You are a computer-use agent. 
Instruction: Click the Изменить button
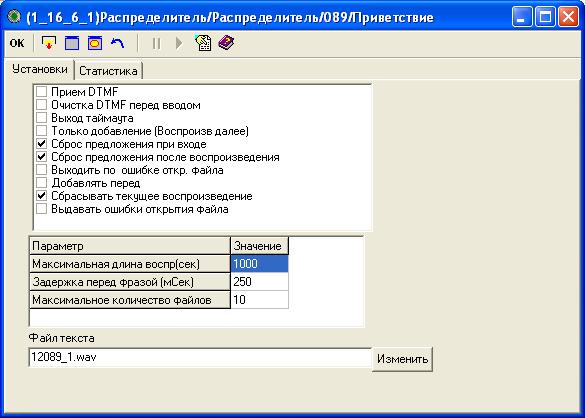coord(402,359)
